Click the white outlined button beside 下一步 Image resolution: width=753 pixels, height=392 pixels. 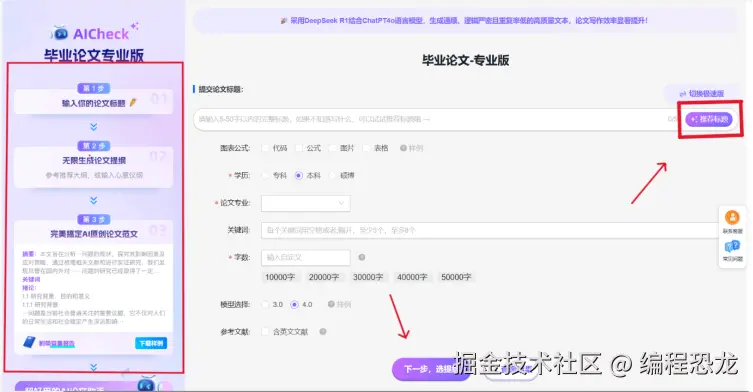tap(510, 370)
